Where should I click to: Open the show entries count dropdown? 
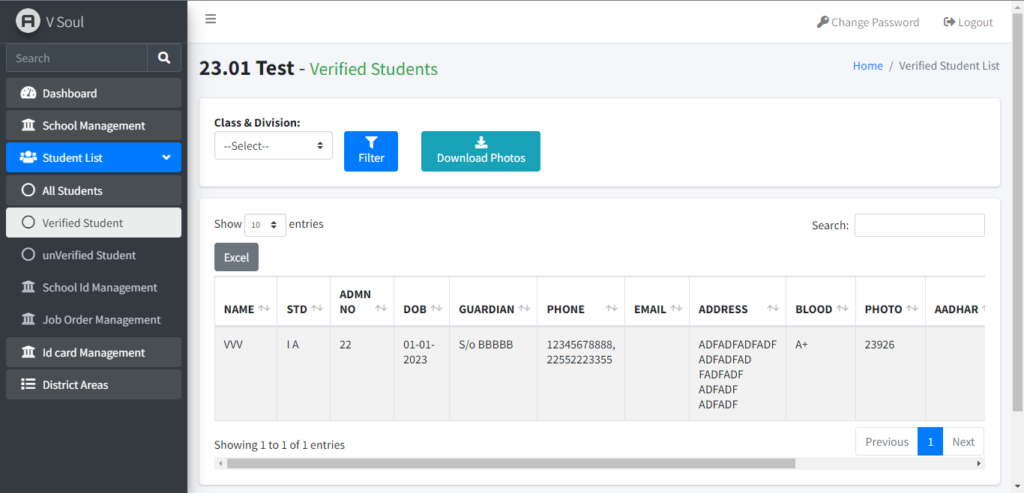pyautogui.click(x=265, y=225)
